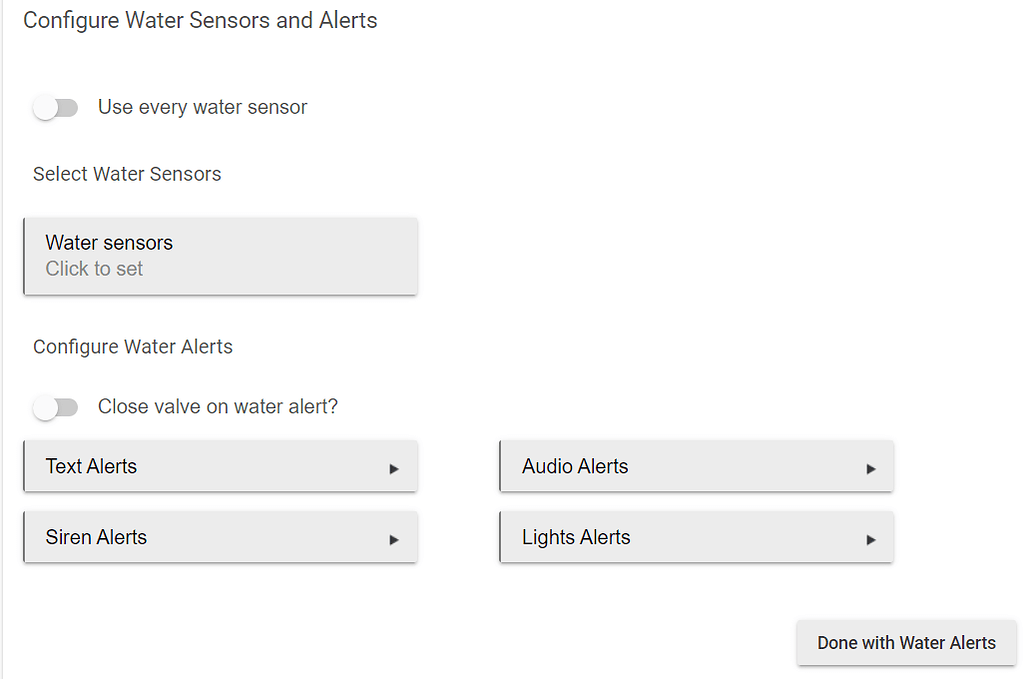Click the Done with Water Alerts button
Viewport: 1024px width, 679px height.
tap(905, 643)
